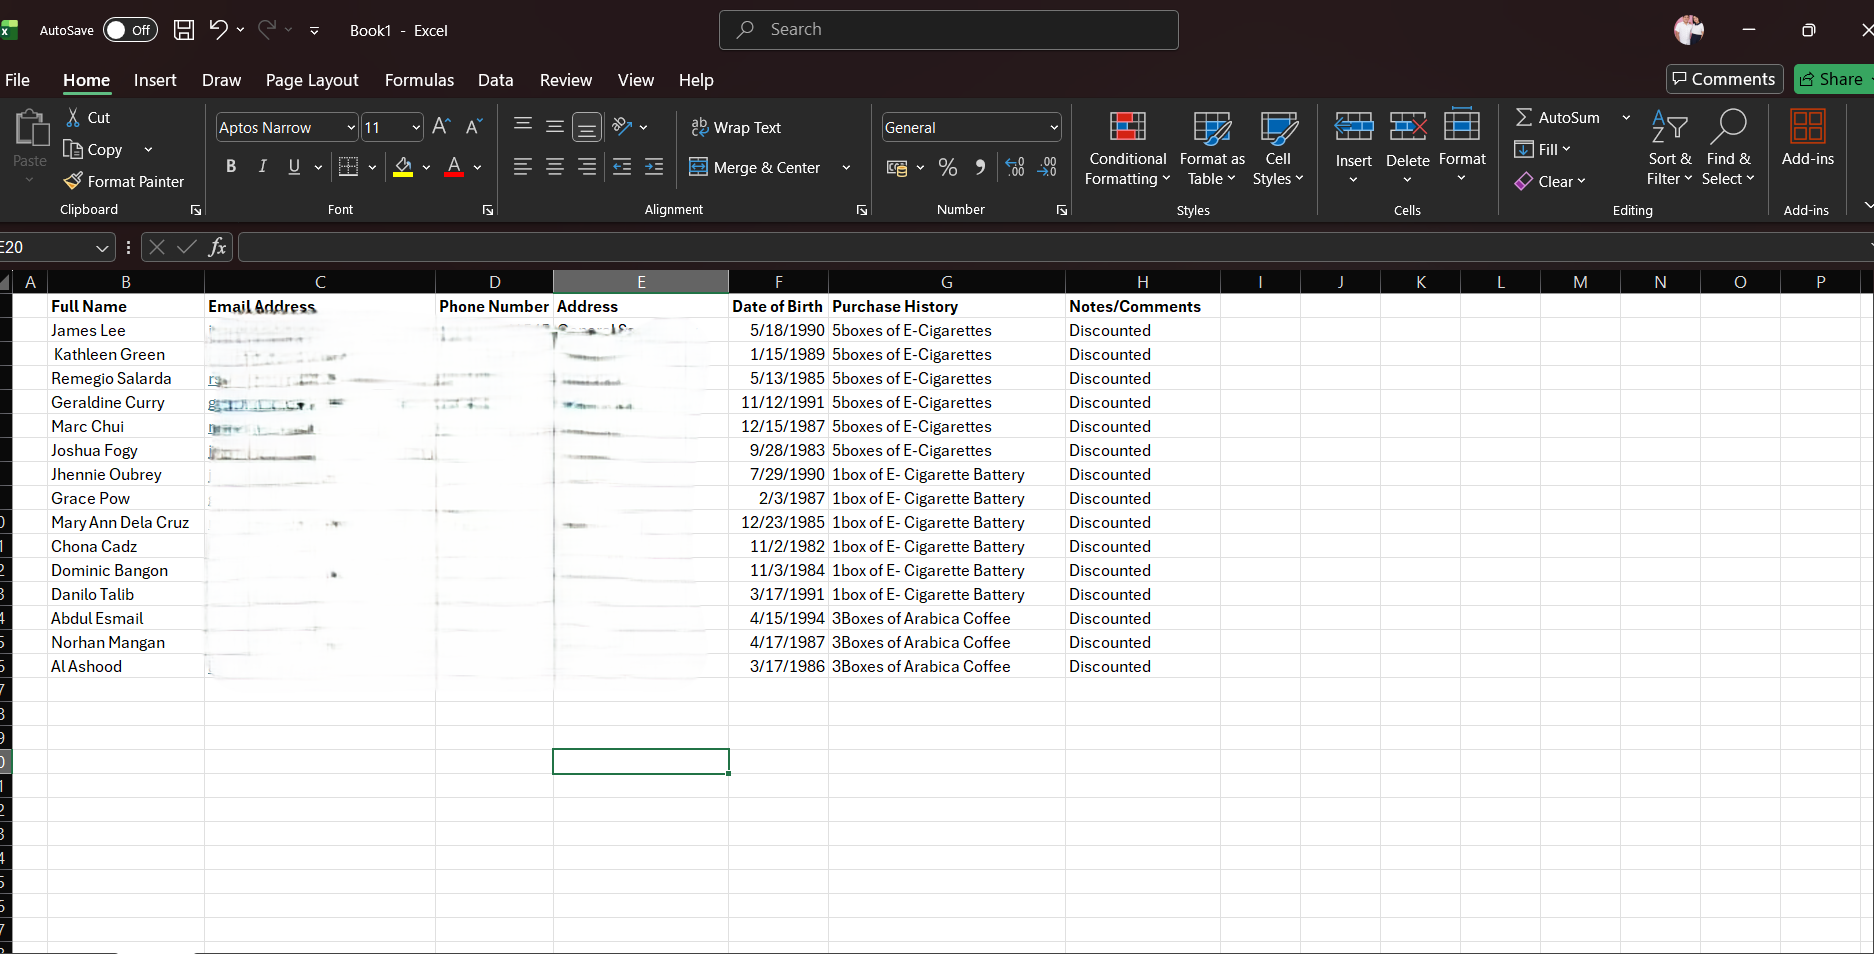Toggle Wrap Text for selected cell

coord(736,127)
